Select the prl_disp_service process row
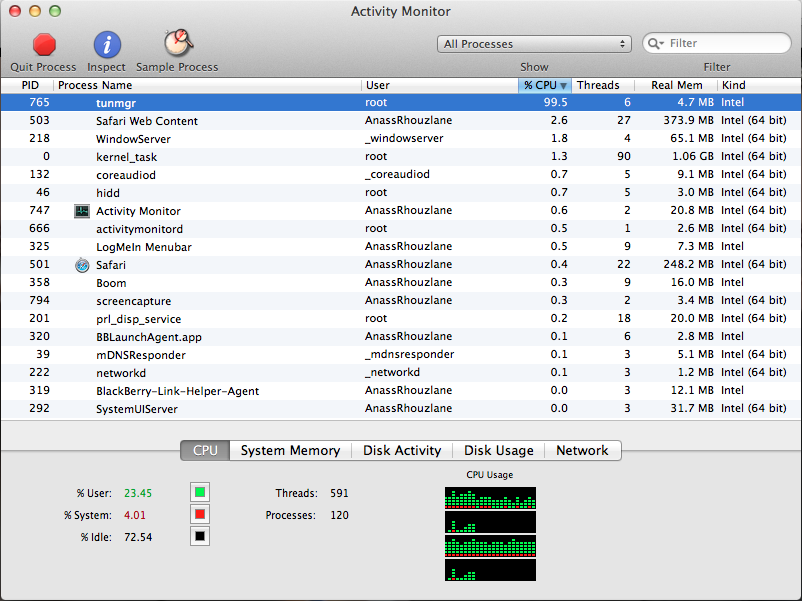This screenshot has height=601, width=802. (x=401, y=319)
